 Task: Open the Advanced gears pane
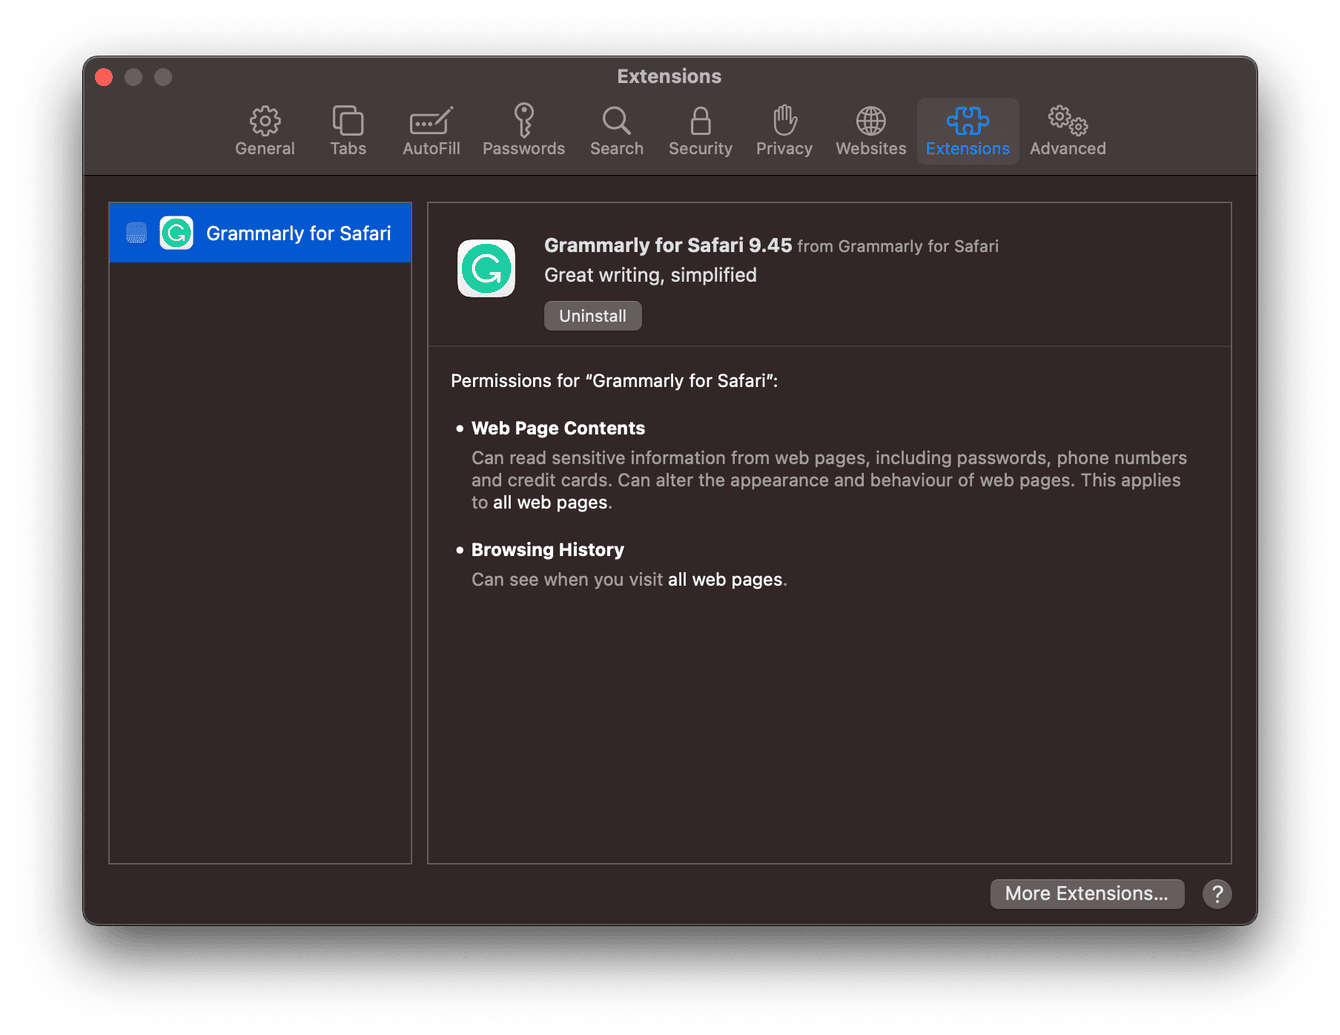coord(1068,131)
